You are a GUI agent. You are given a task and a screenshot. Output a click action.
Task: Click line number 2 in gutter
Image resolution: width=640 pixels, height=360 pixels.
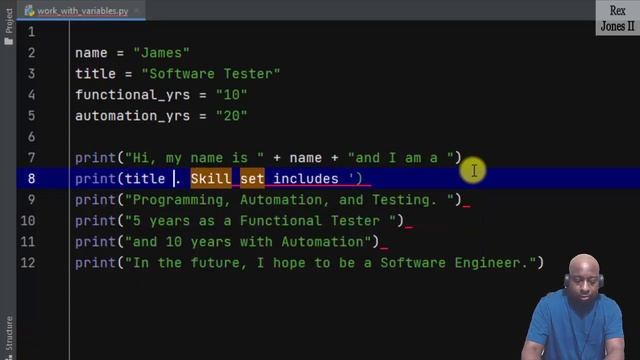[31, 53]
